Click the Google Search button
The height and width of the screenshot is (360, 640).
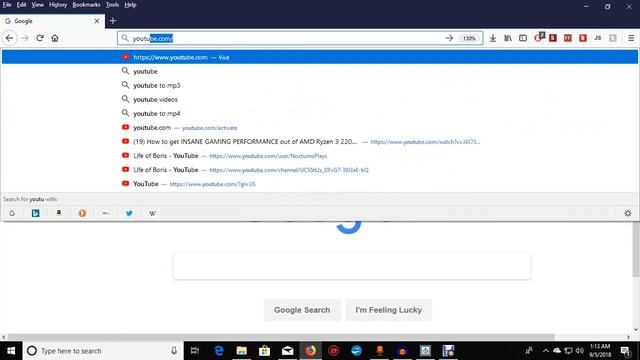coord(302,310)
